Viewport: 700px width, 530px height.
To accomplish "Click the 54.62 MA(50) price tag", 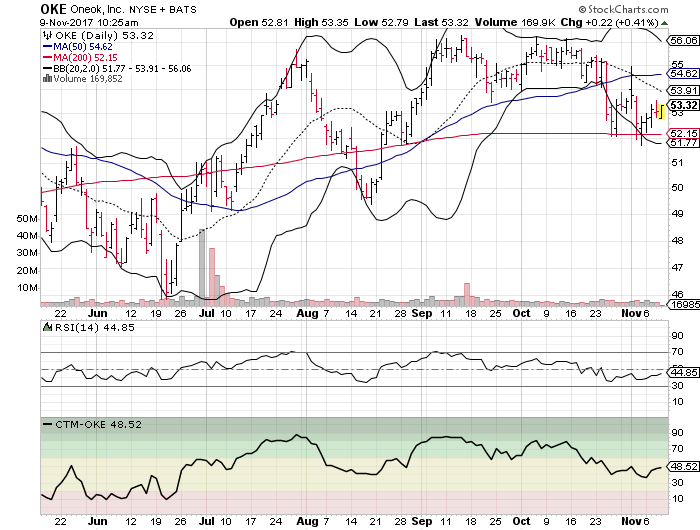I will pyautogui.click(x=683, y=74).
